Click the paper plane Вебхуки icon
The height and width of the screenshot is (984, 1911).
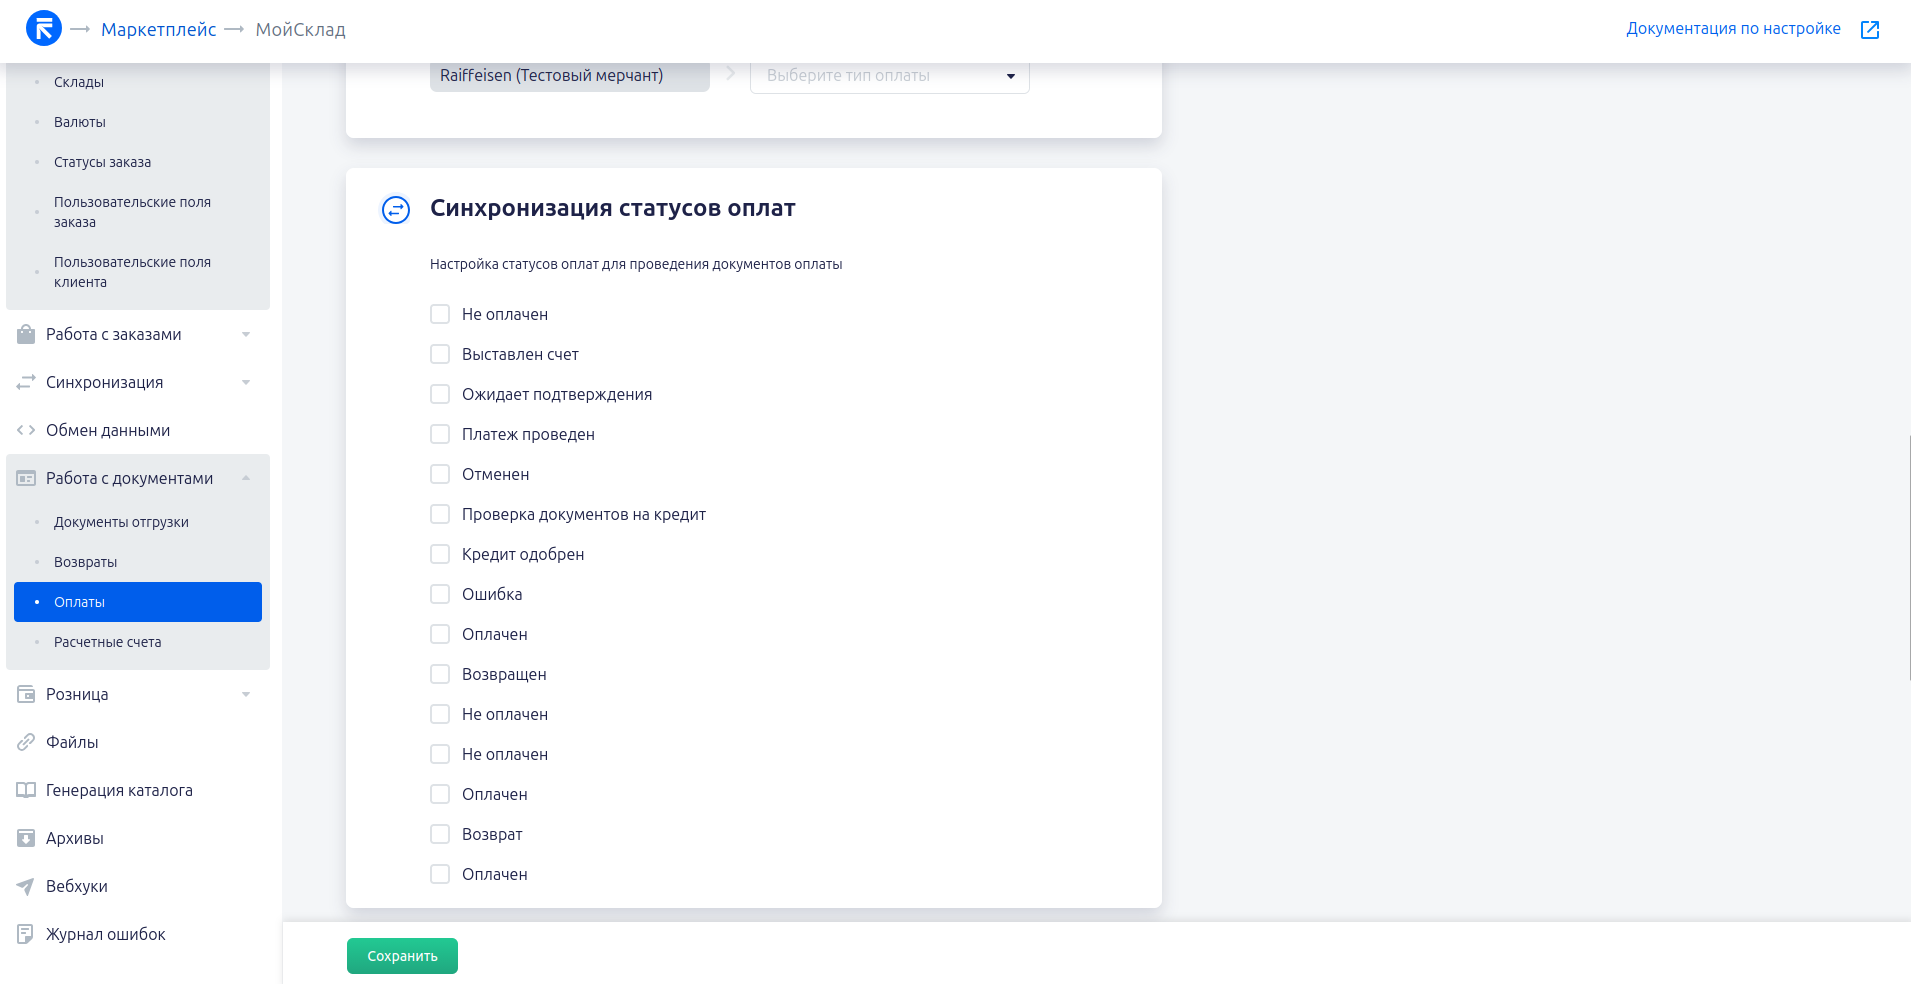point(26,886)
